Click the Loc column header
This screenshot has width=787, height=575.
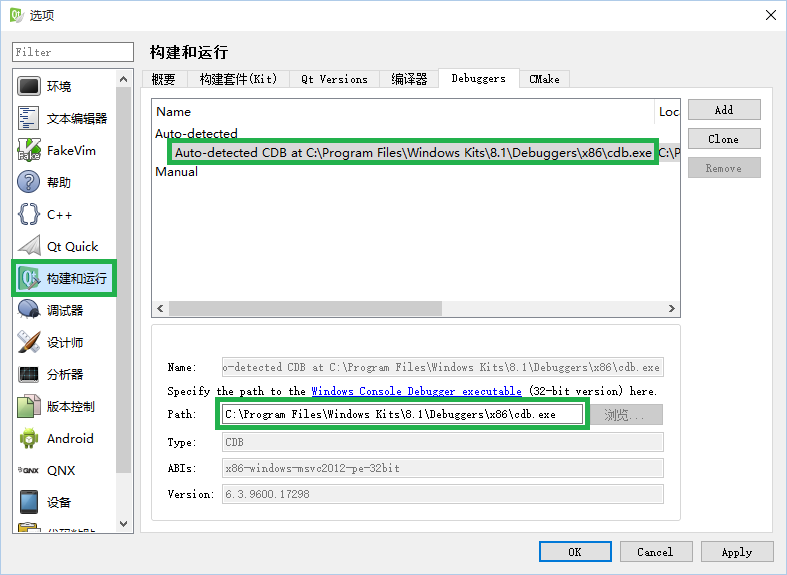pyautogui.click(x=668, y=111)
